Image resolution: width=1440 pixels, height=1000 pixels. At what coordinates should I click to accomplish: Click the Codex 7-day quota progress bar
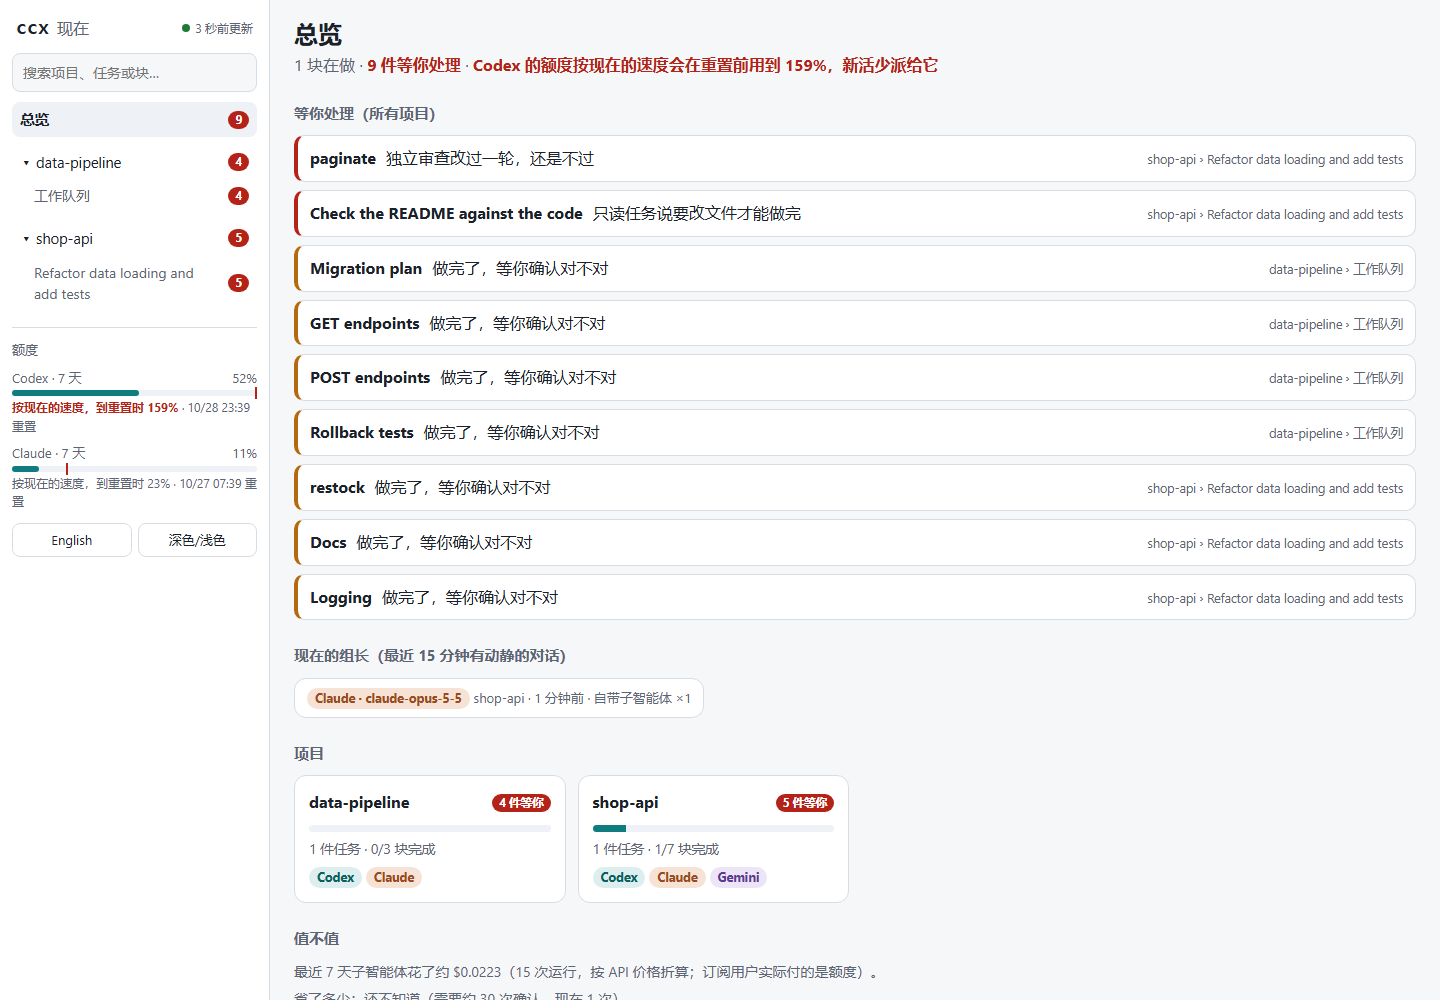[x=134, y=393]
